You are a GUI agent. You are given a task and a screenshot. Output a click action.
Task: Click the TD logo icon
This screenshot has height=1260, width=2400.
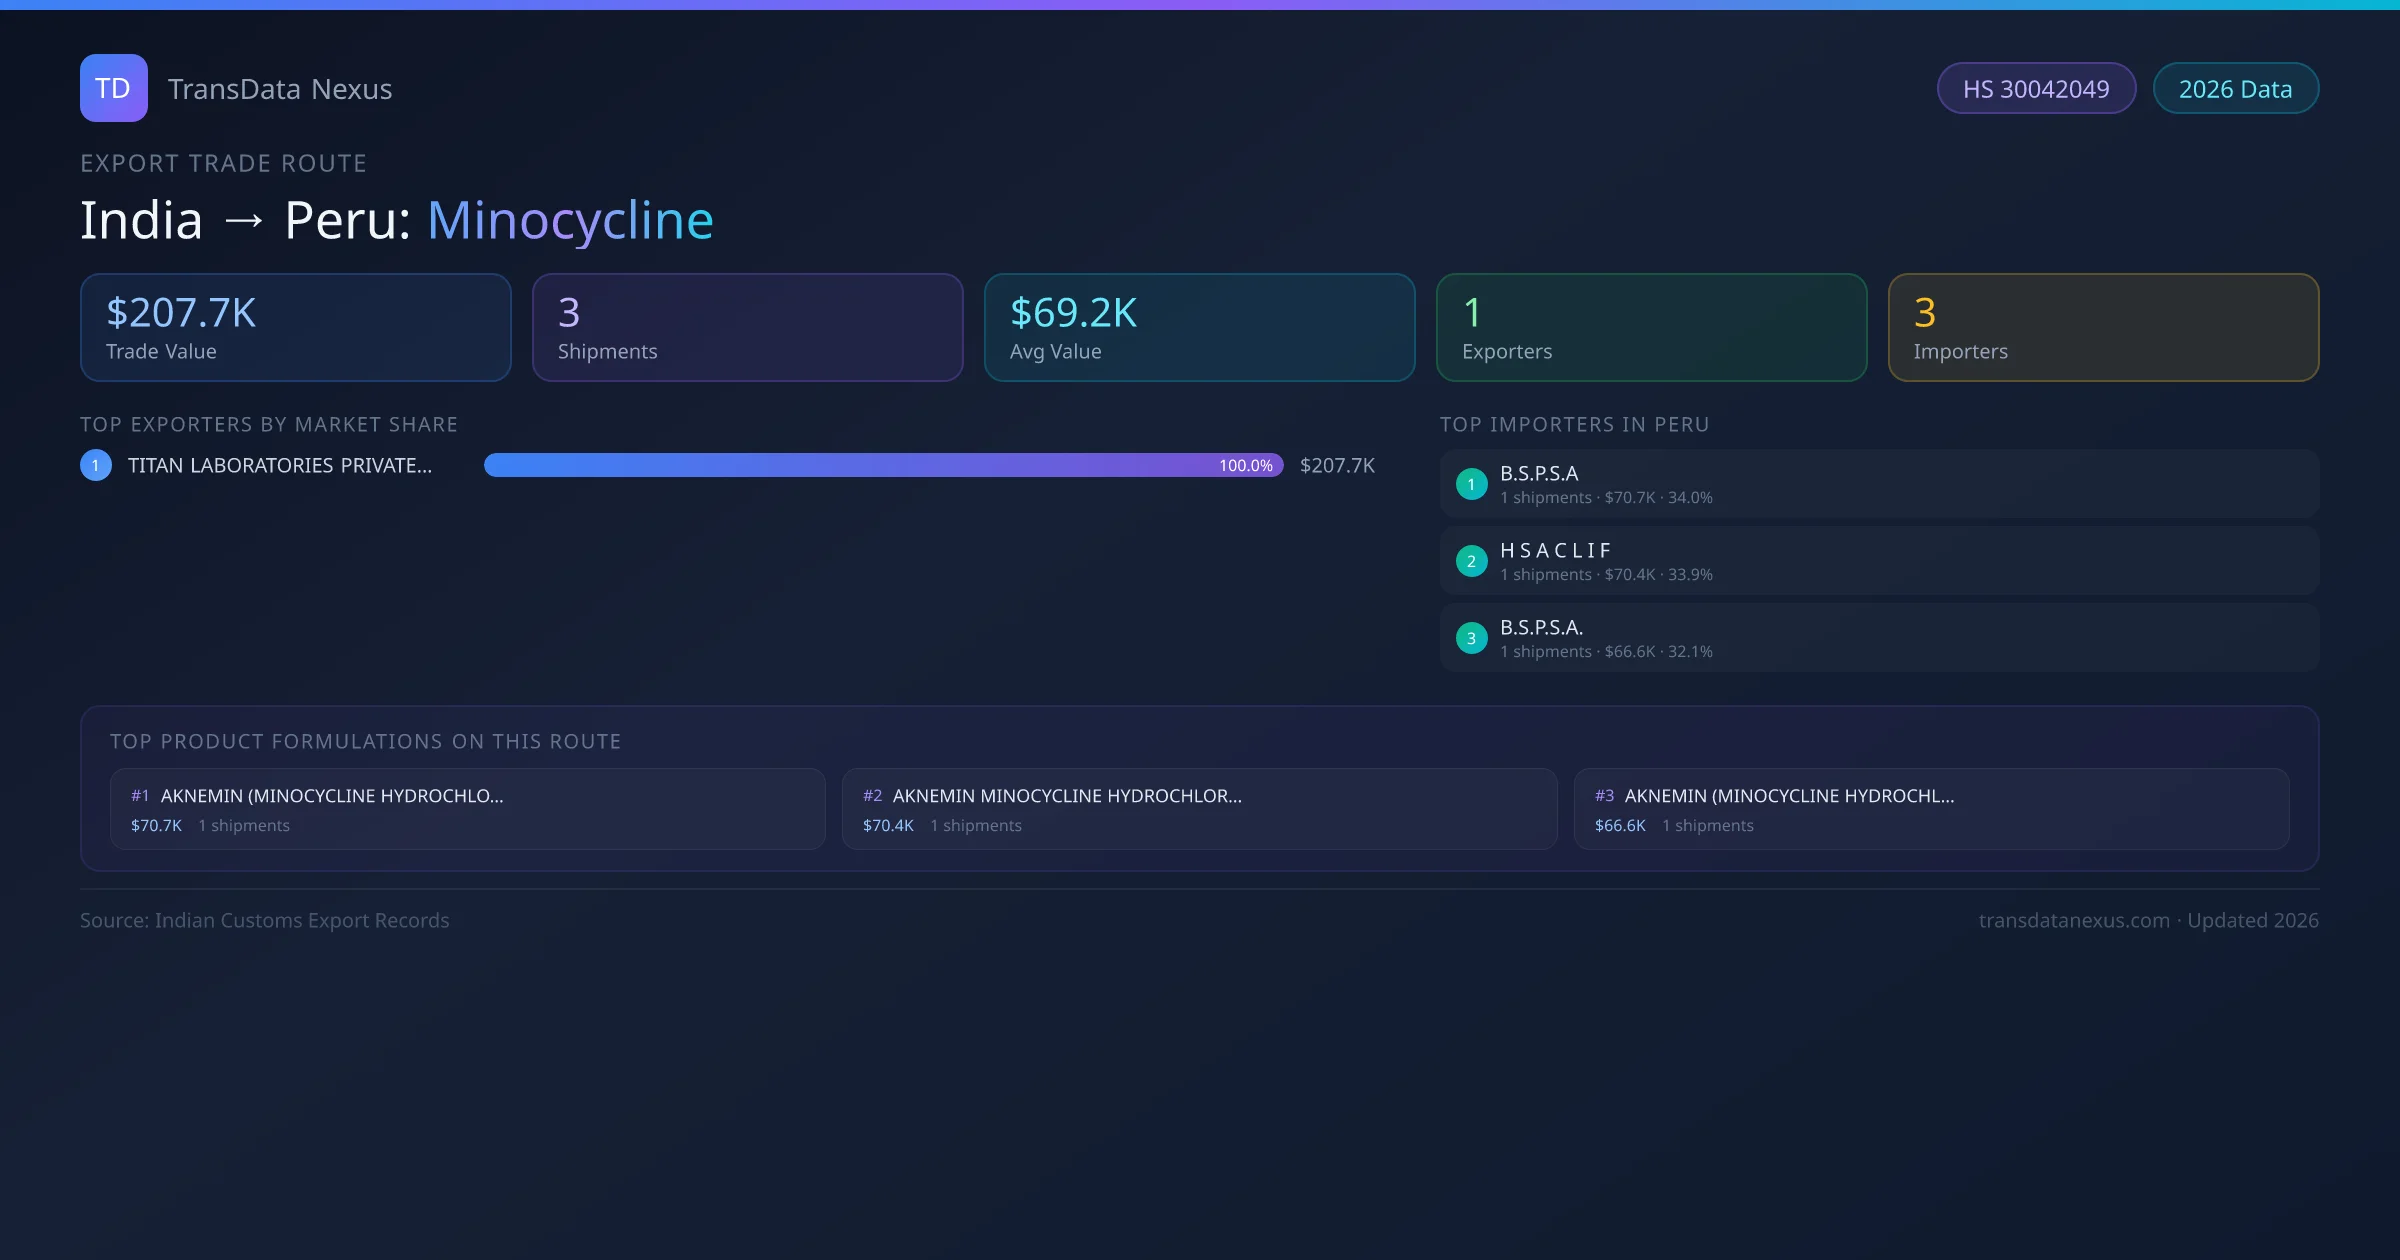(113, 88)
